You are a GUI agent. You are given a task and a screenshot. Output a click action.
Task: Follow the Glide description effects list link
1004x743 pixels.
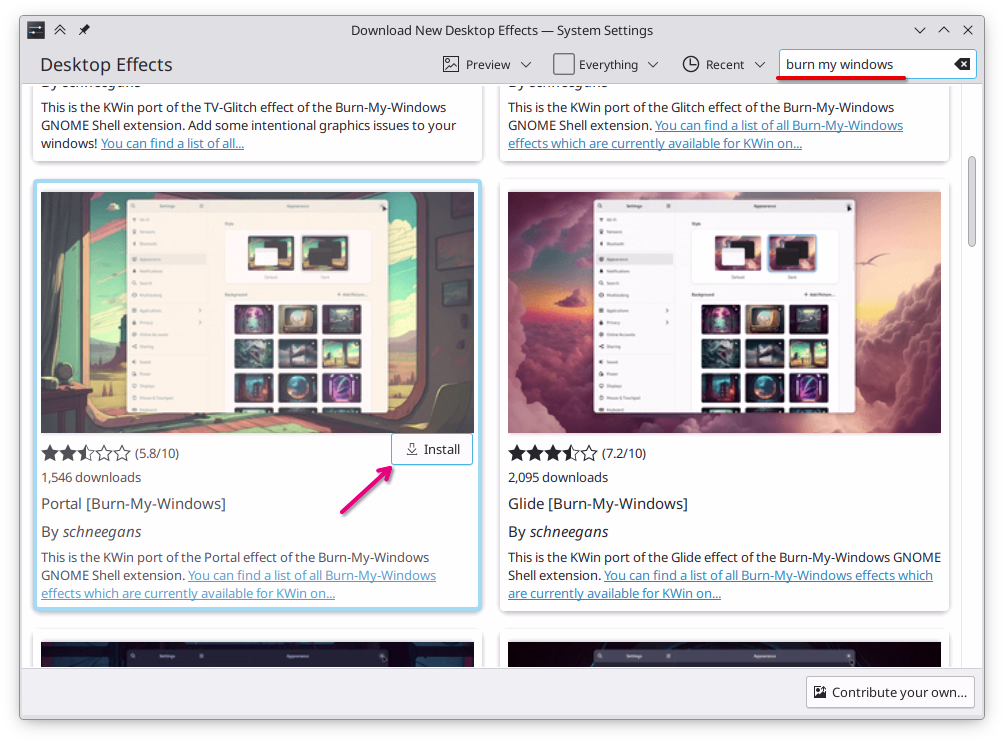pyautogui.click(x=720, y=584)
